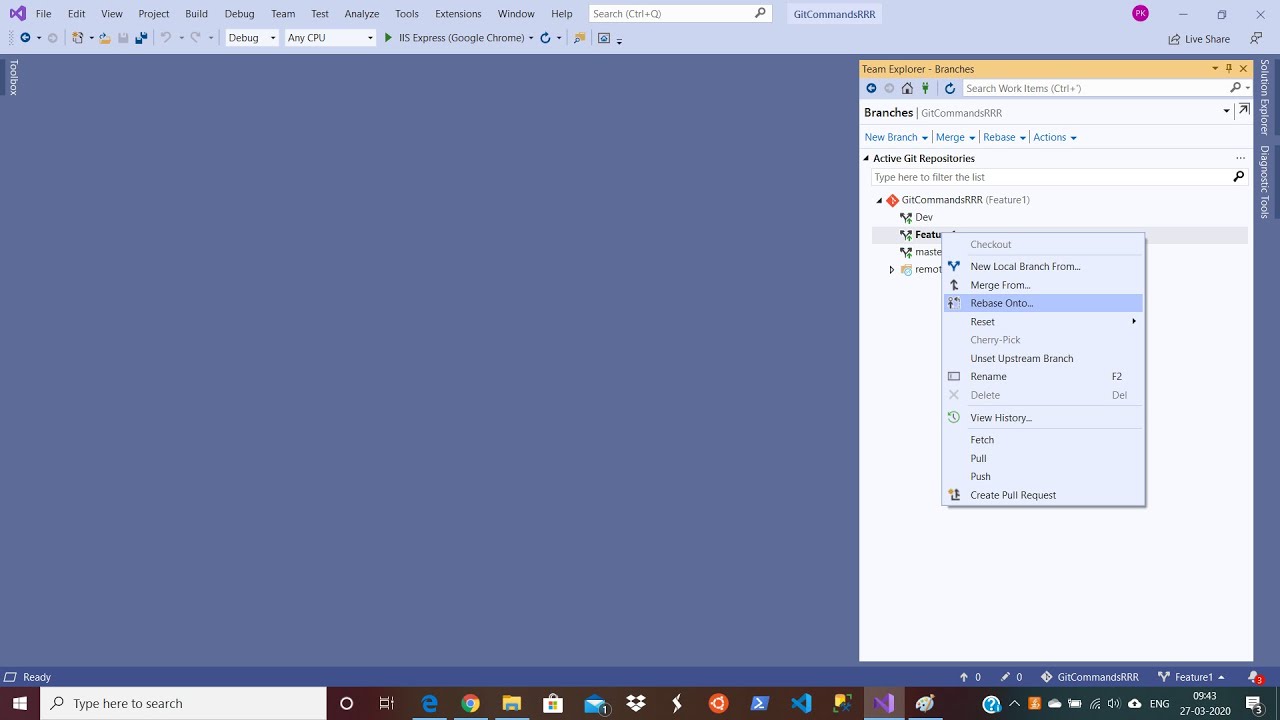Click the Visual Studio Search box
This screenshot has height=720, width=1280.
tap(679, 14)
